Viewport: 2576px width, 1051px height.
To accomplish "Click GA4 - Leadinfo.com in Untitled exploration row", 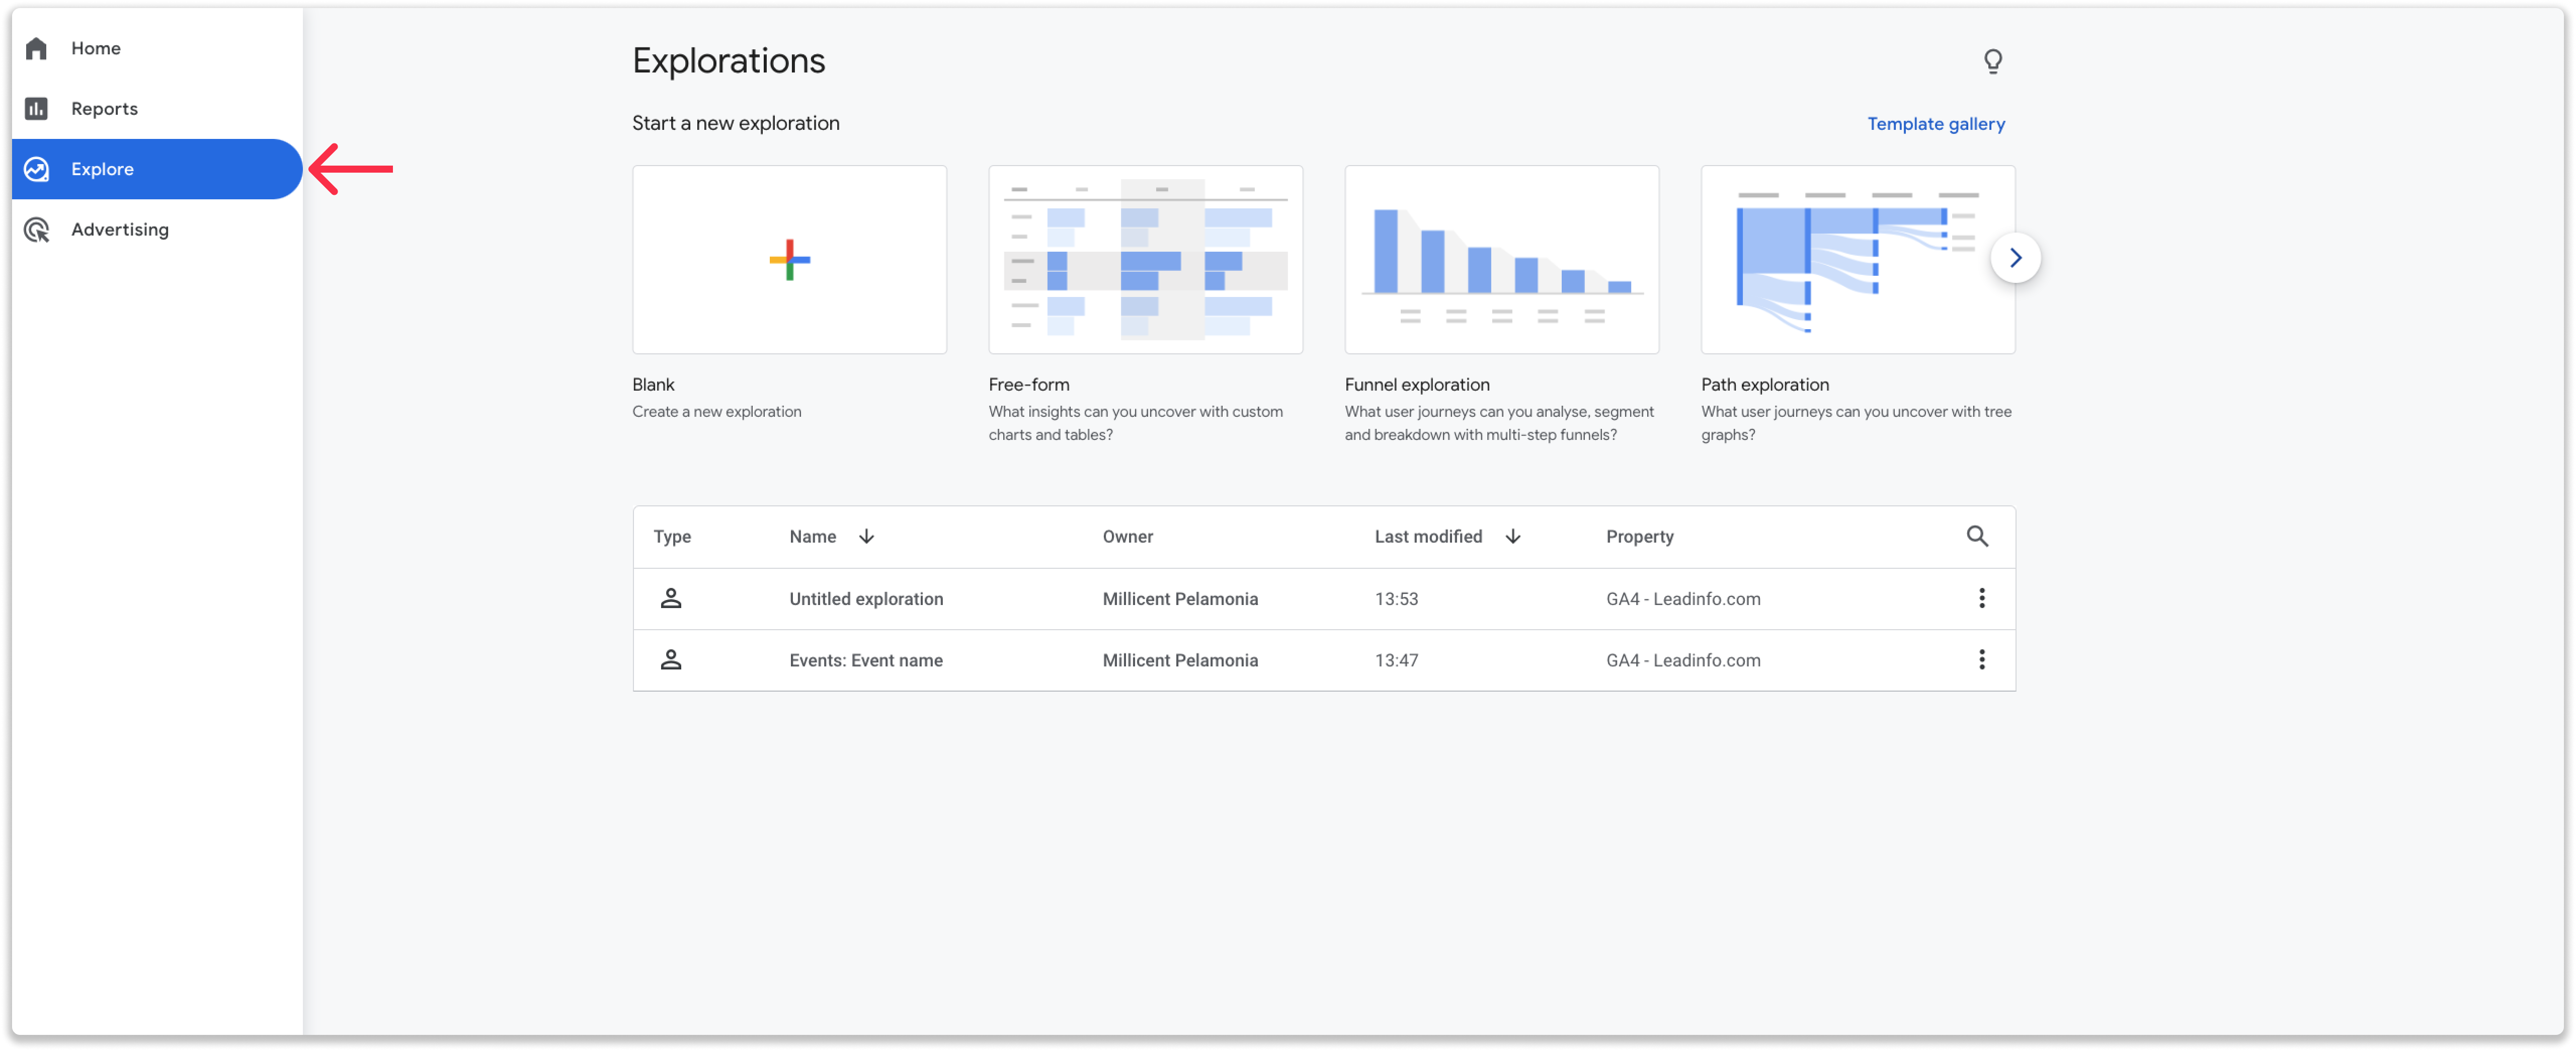I will point(1683,598).
